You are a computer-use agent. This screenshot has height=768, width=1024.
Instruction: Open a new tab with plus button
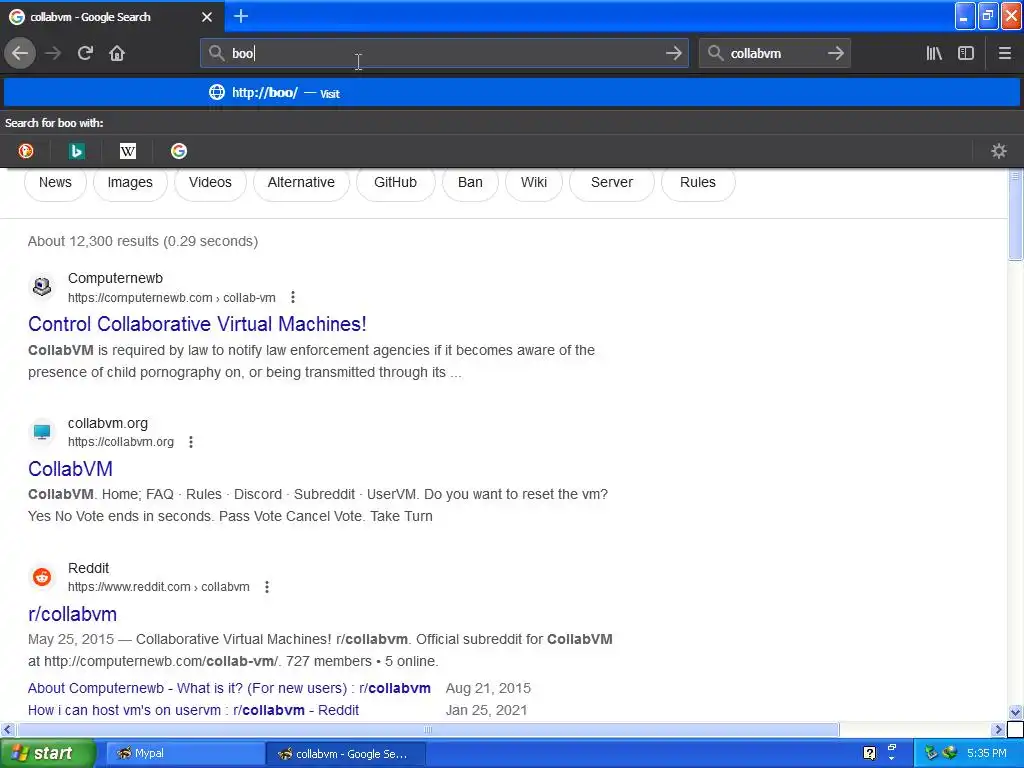tap(241, 16)
